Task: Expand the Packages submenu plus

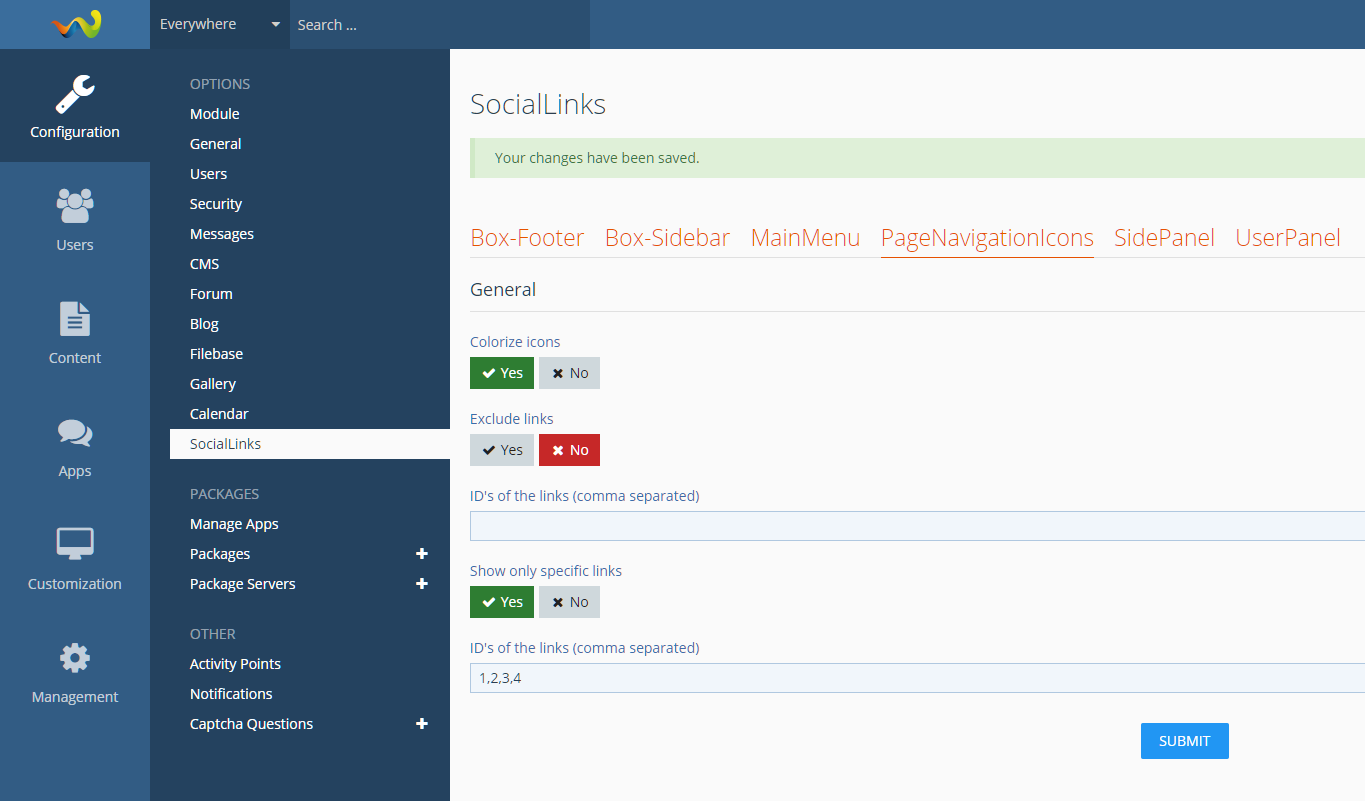Action: click(422, 554)
